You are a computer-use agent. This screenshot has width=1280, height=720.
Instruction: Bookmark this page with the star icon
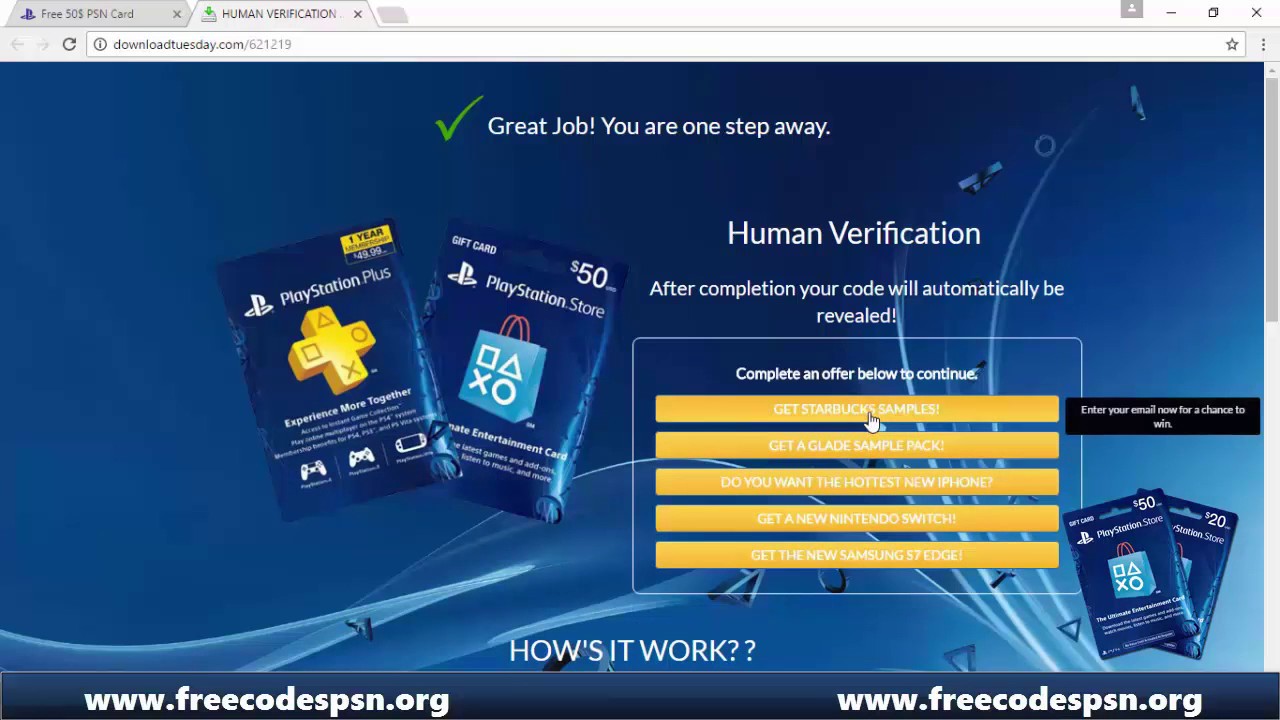[1232, 44]
